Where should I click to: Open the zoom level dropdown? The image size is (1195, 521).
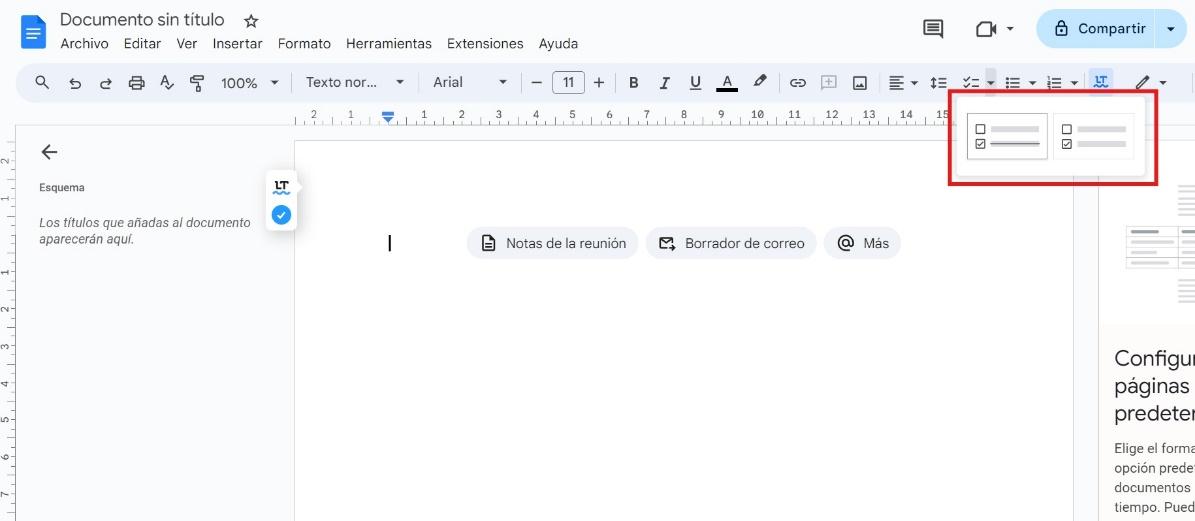coord(250,83)
